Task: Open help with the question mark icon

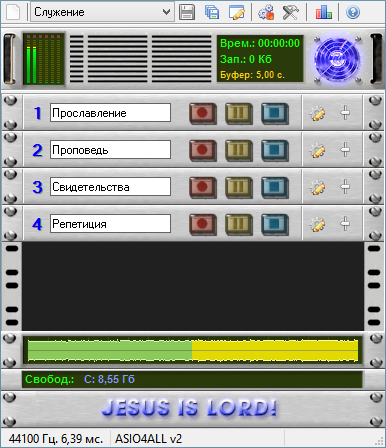Action: (x=353, y=12)
